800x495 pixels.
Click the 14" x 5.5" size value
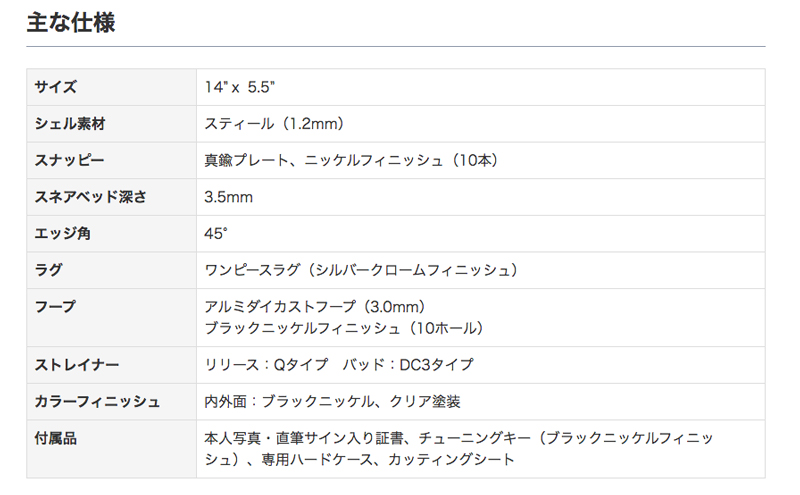(240, 87)
